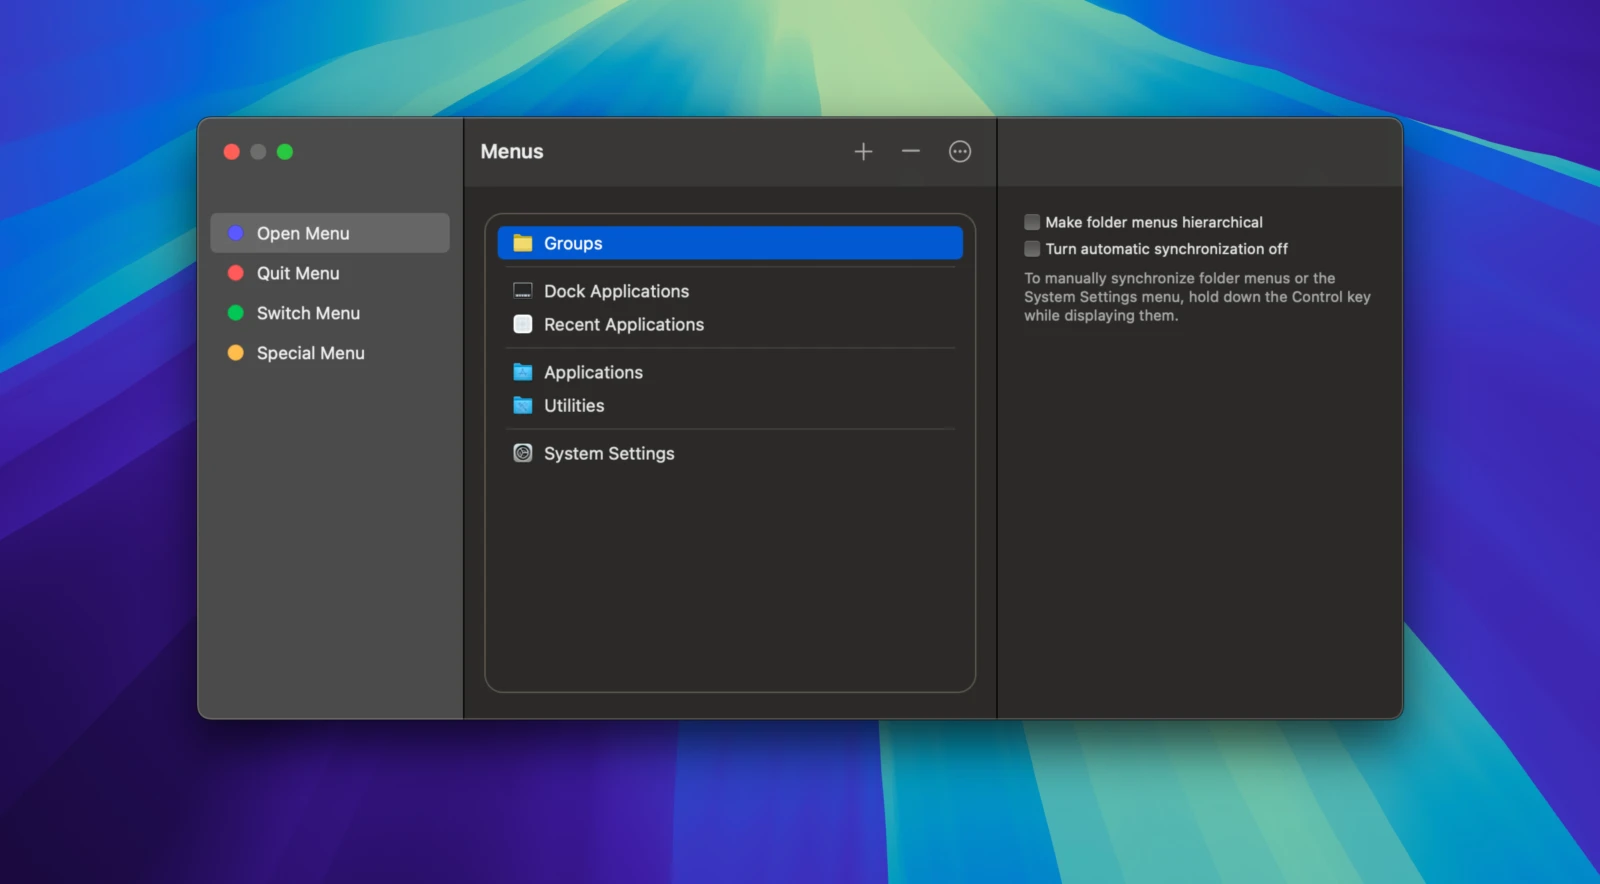Click the orange dot beside Special Menu
Screen dimensions: 1600x884
click(236, 353)
